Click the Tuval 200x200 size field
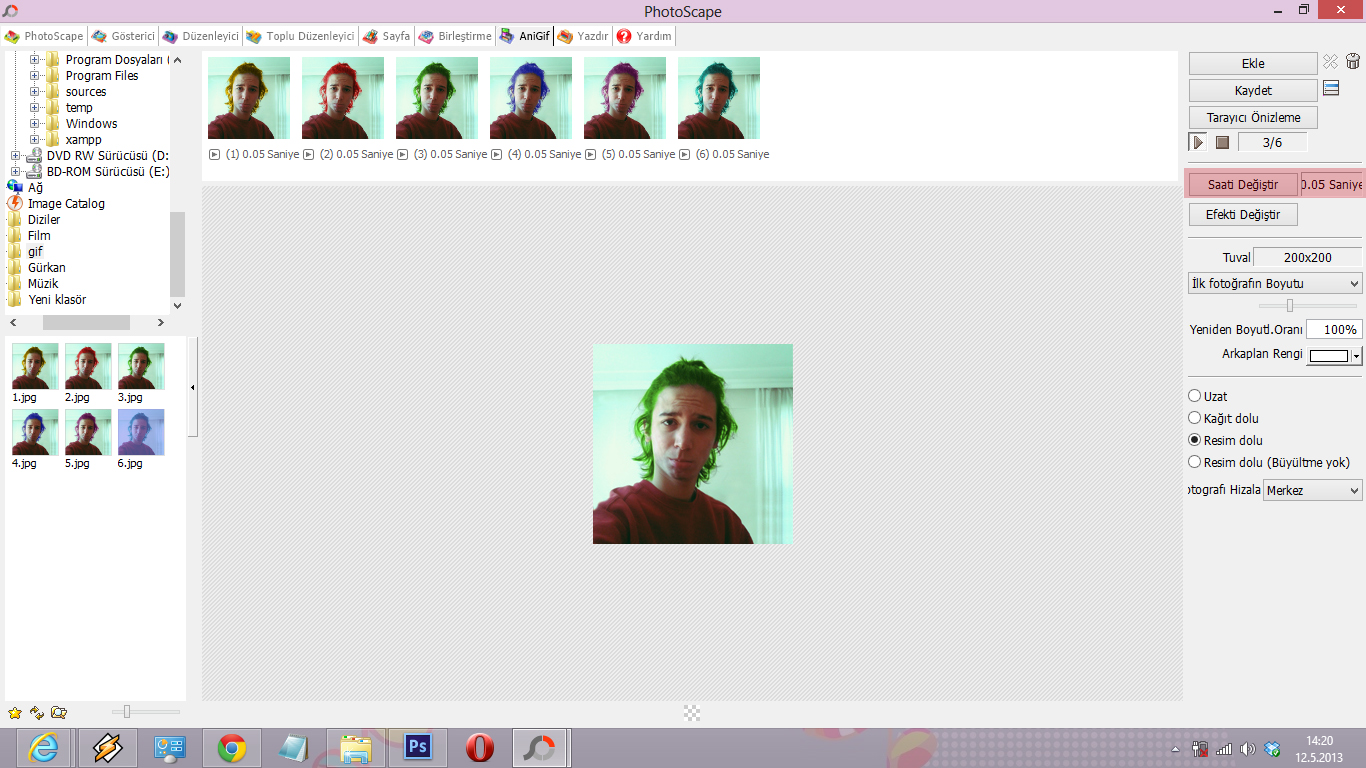This screenshot has height=768, width=1366. coord(1307,257)
